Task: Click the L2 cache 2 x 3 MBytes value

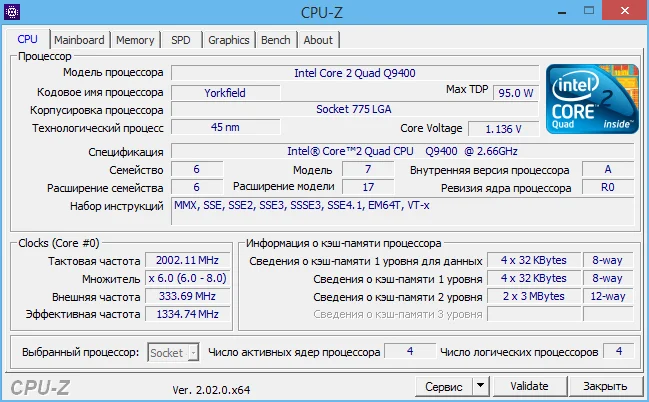Action: click(534, 296)
